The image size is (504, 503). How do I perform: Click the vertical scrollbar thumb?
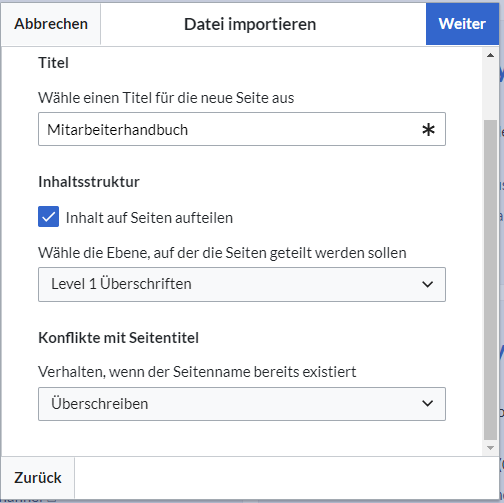coord(490,280)
